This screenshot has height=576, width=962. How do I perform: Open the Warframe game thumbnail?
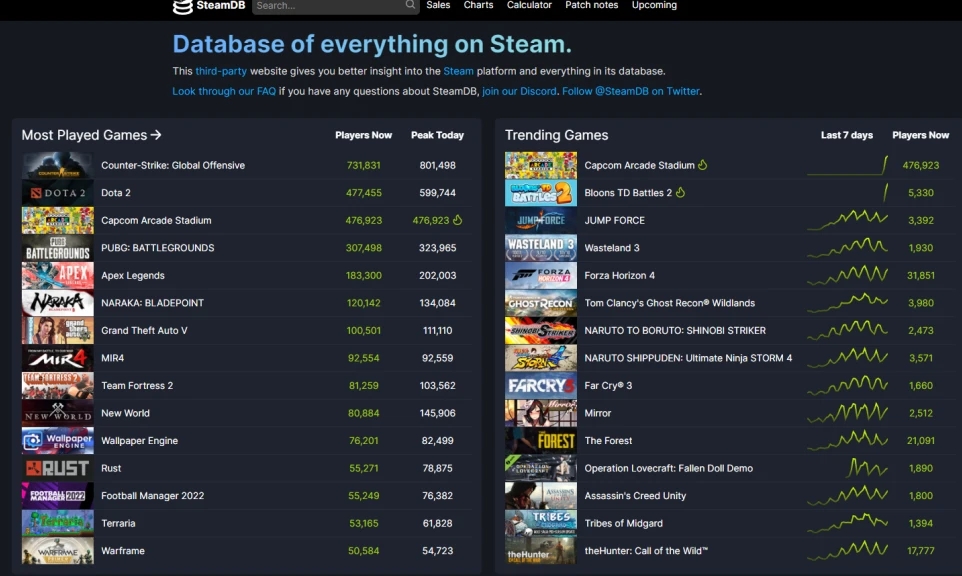coord(58,551)
